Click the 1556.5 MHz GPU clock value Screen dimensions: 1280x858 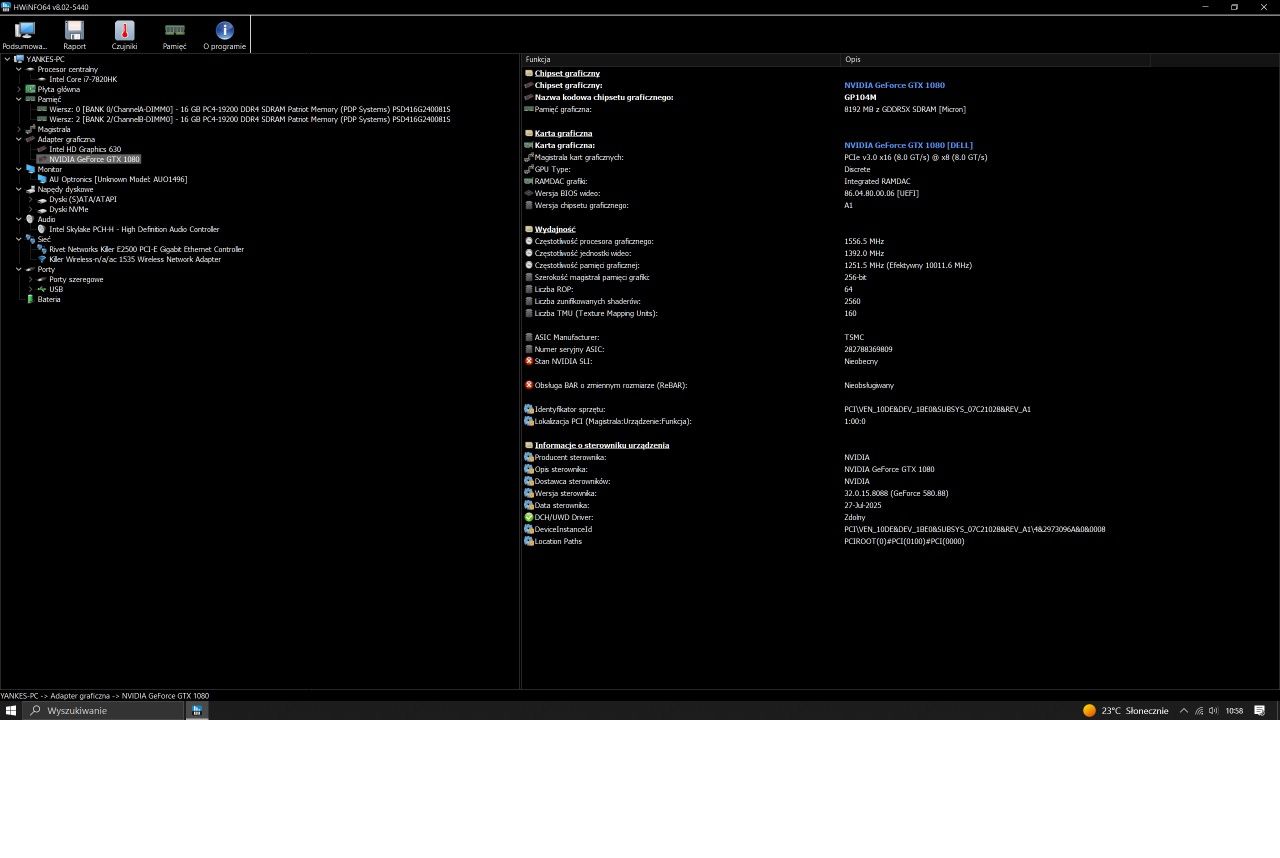[864, 241]
